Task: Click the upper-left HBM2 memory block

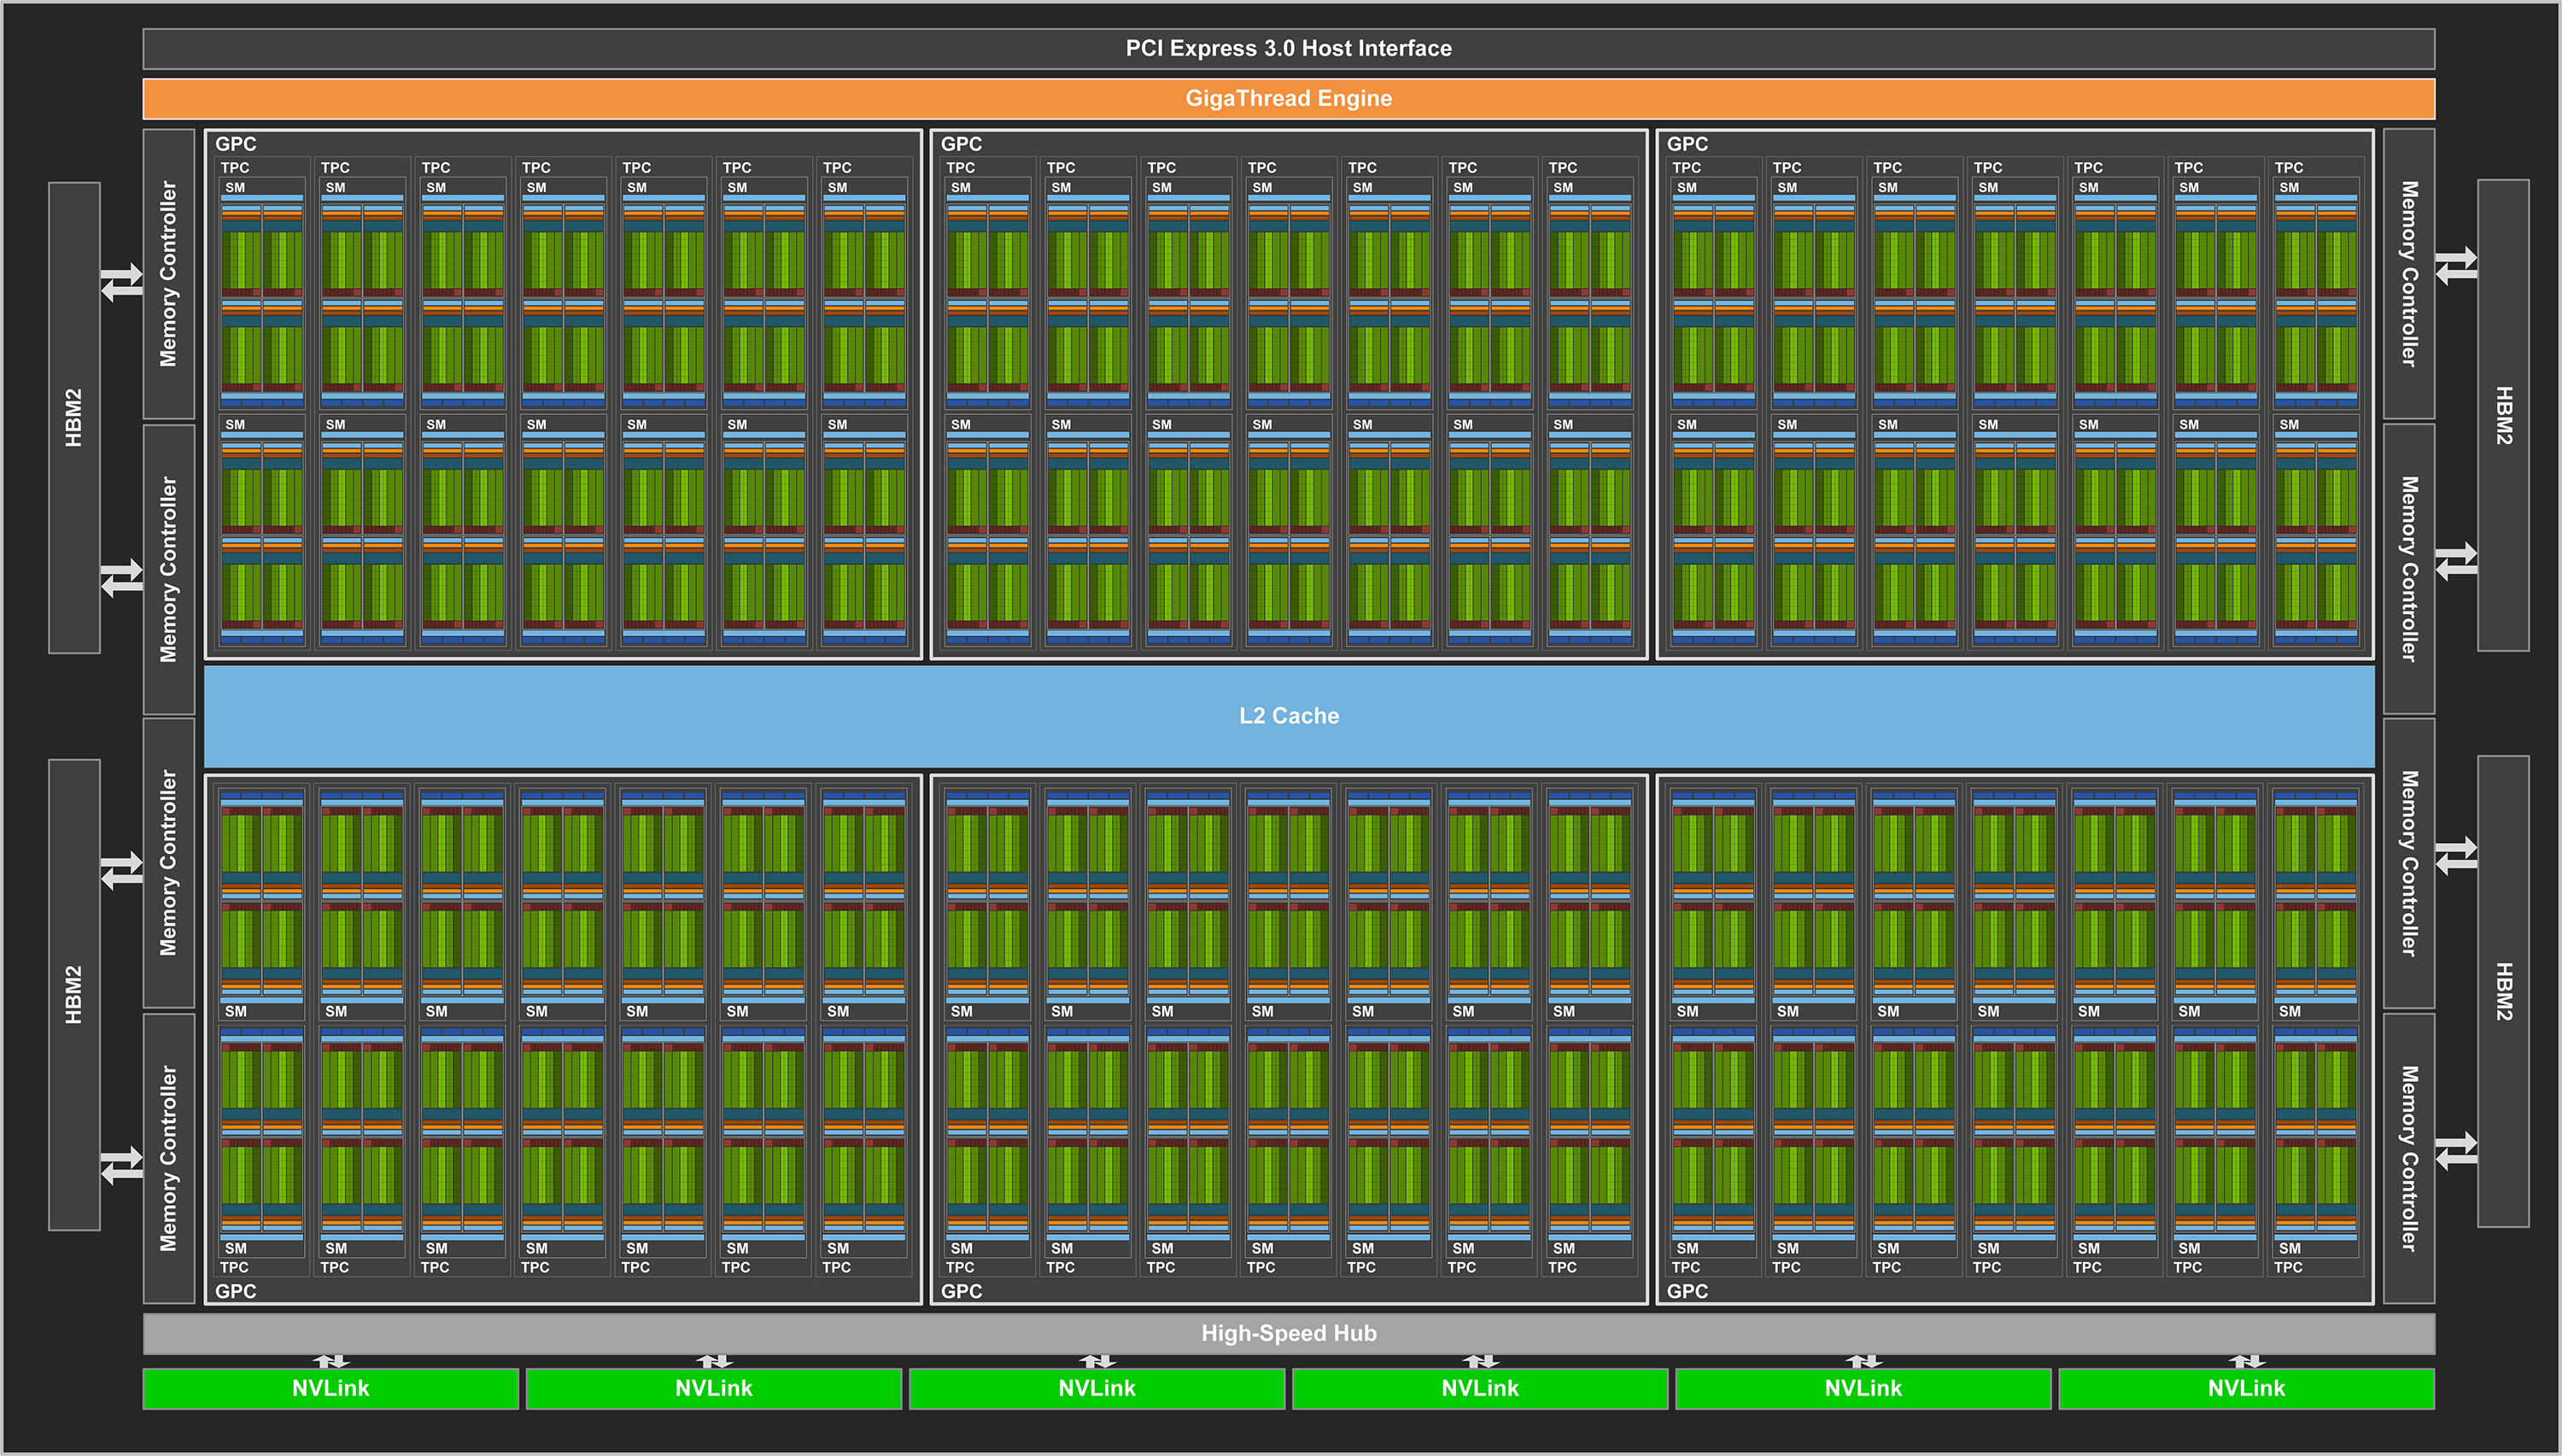Action: [74, 417]
